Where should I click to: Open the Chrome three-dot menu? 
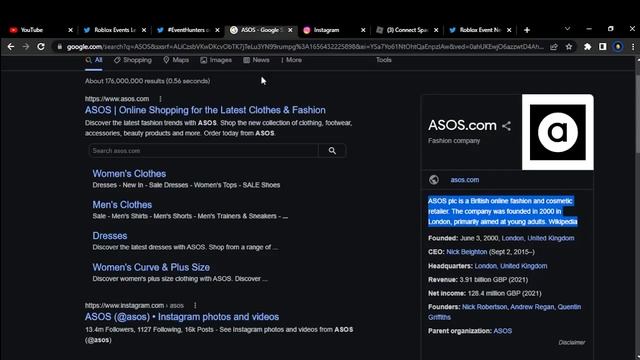(633, 47)
